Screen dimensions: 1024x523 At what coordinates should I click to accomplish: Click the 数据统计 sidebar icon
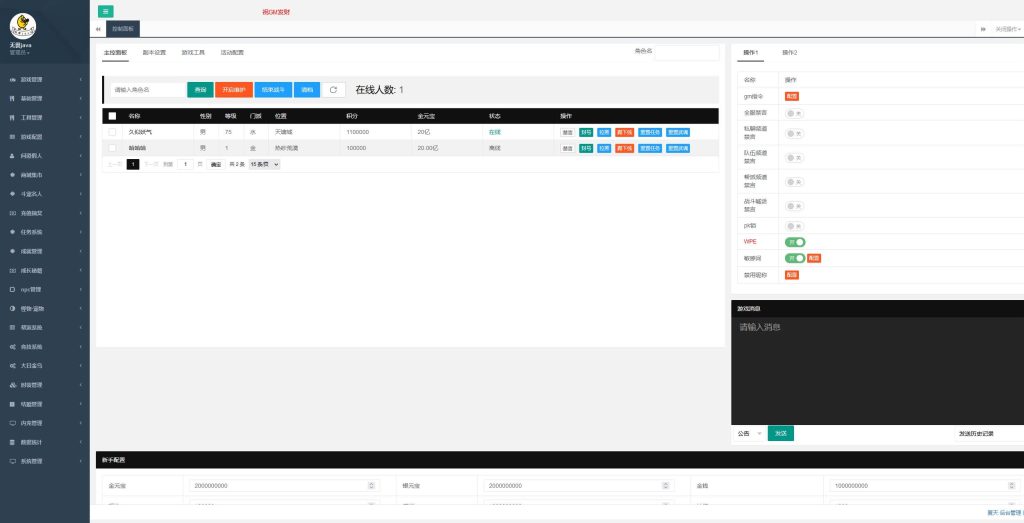coord(12,442)
